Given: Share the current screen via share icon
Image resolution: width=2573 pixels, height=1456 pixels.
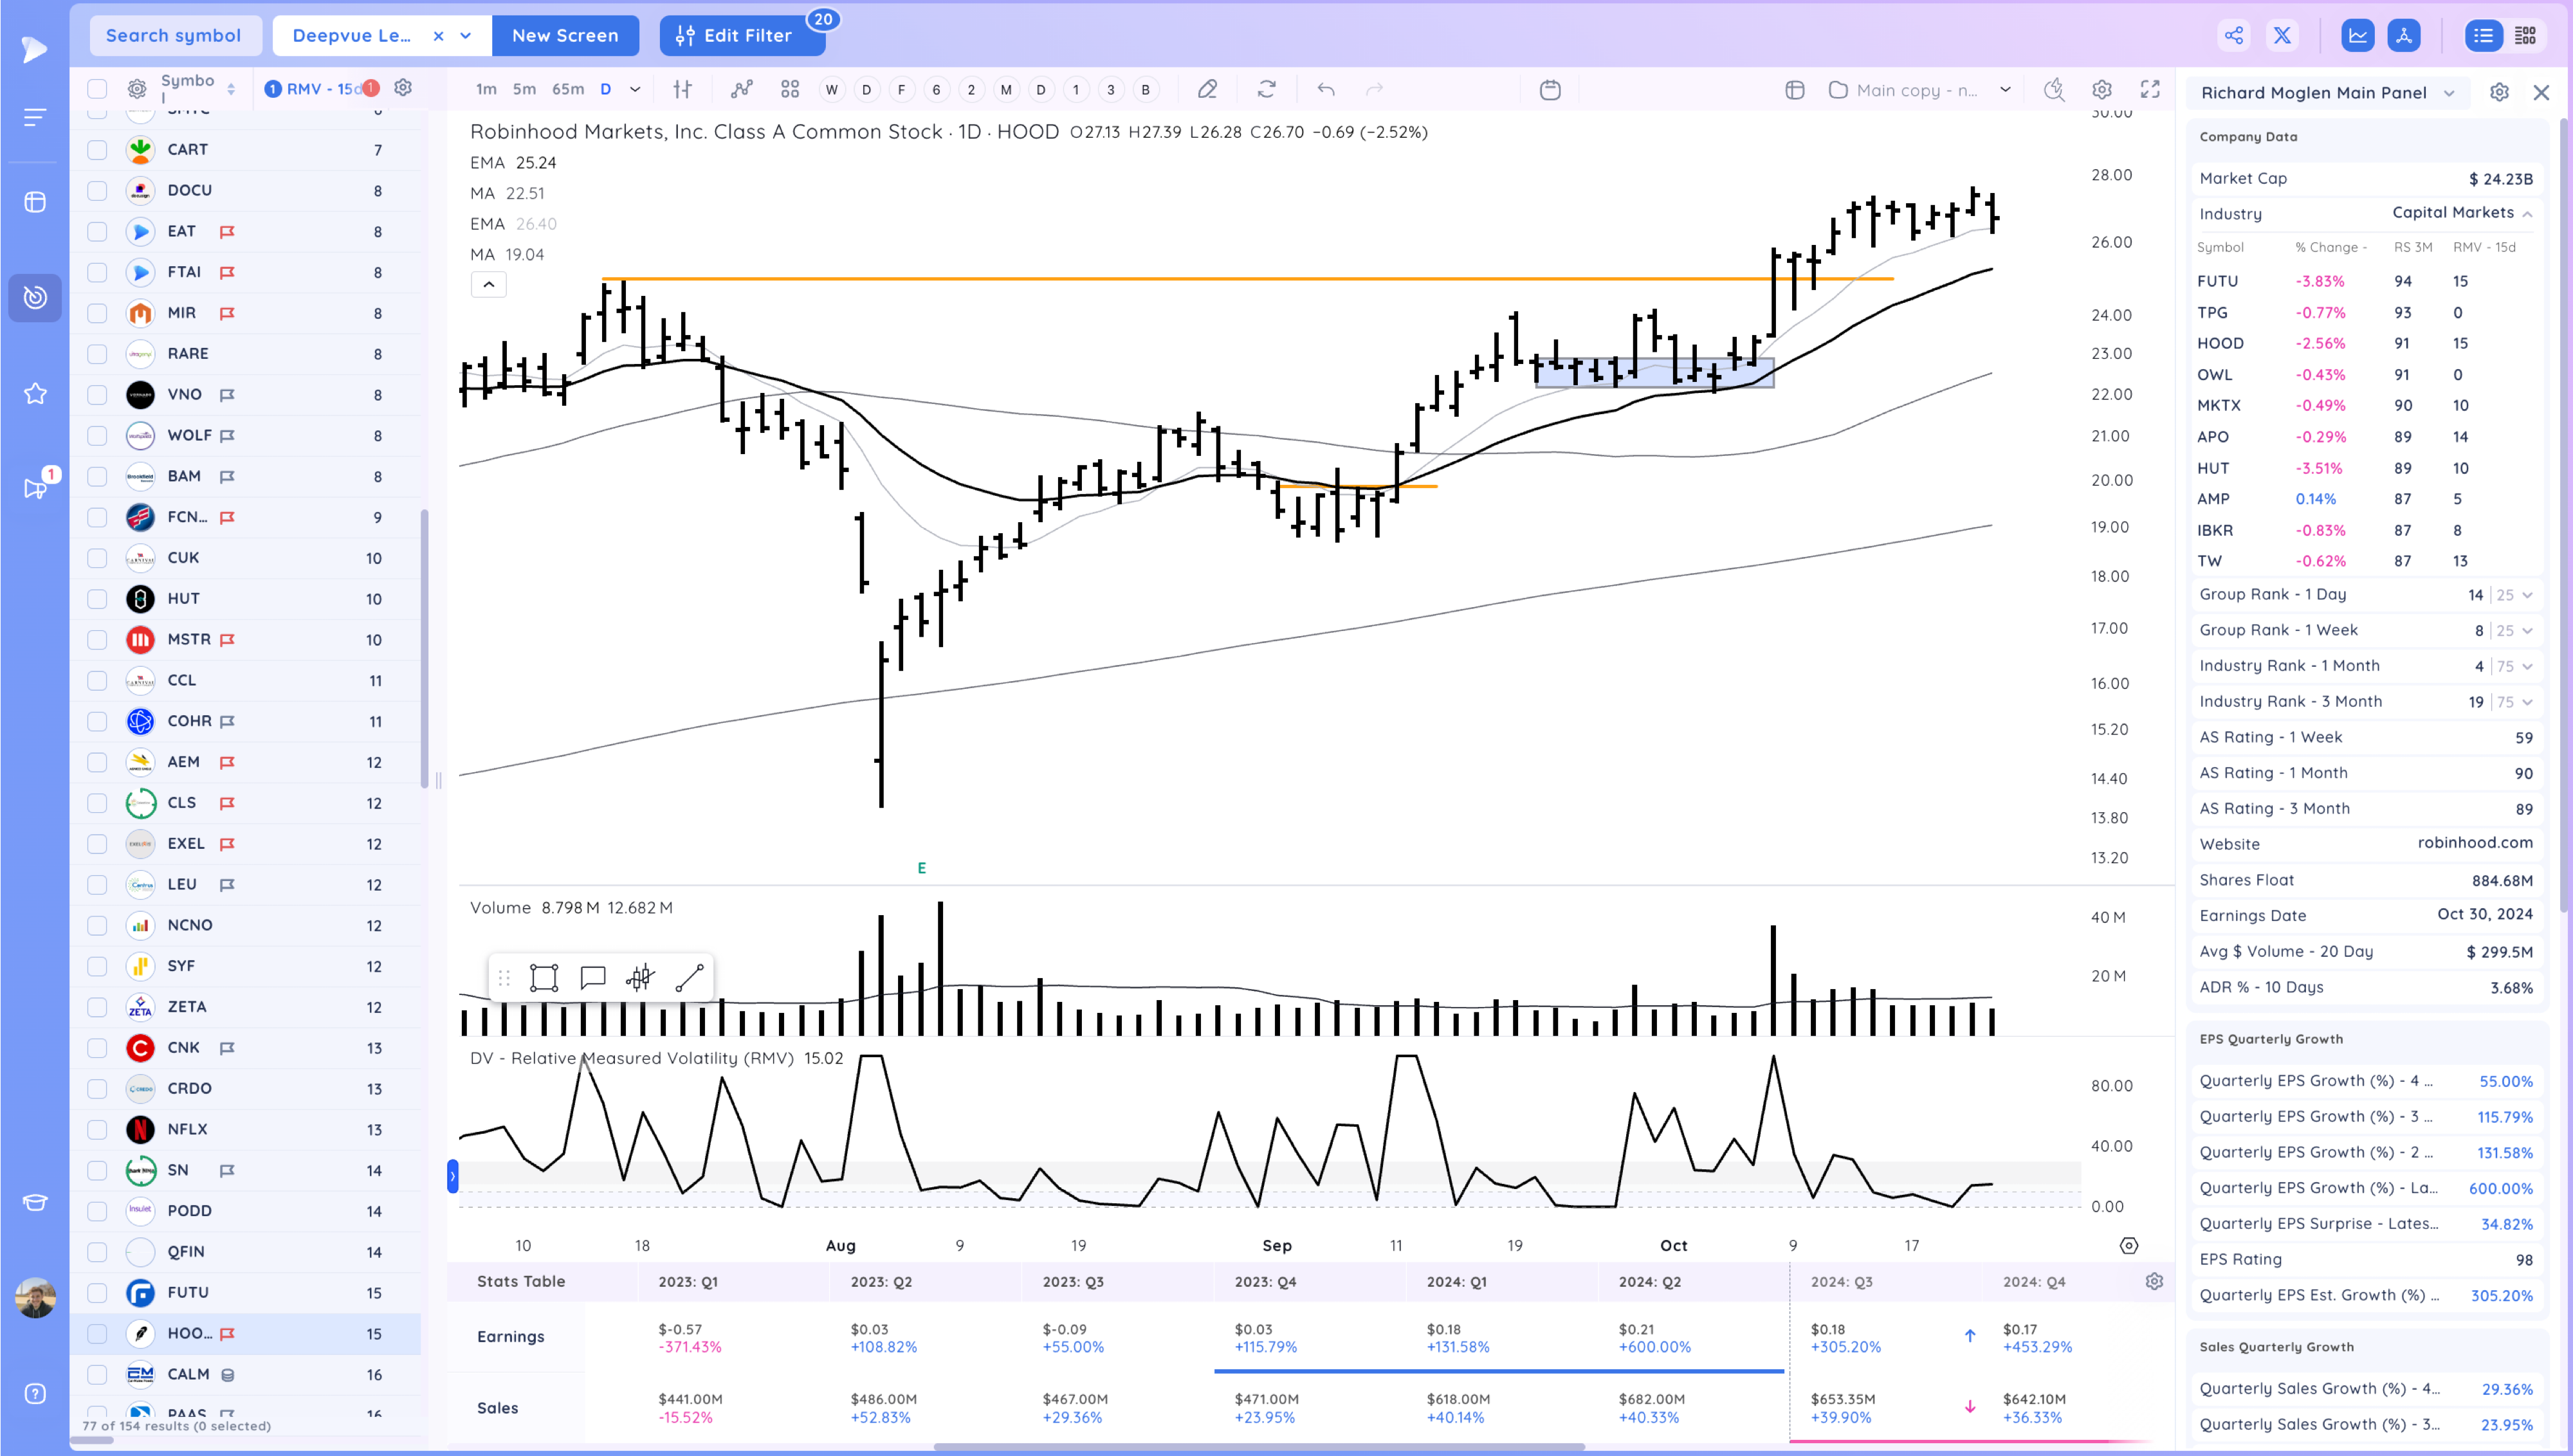Looking at the screenshot, I should click(2234, 35).
